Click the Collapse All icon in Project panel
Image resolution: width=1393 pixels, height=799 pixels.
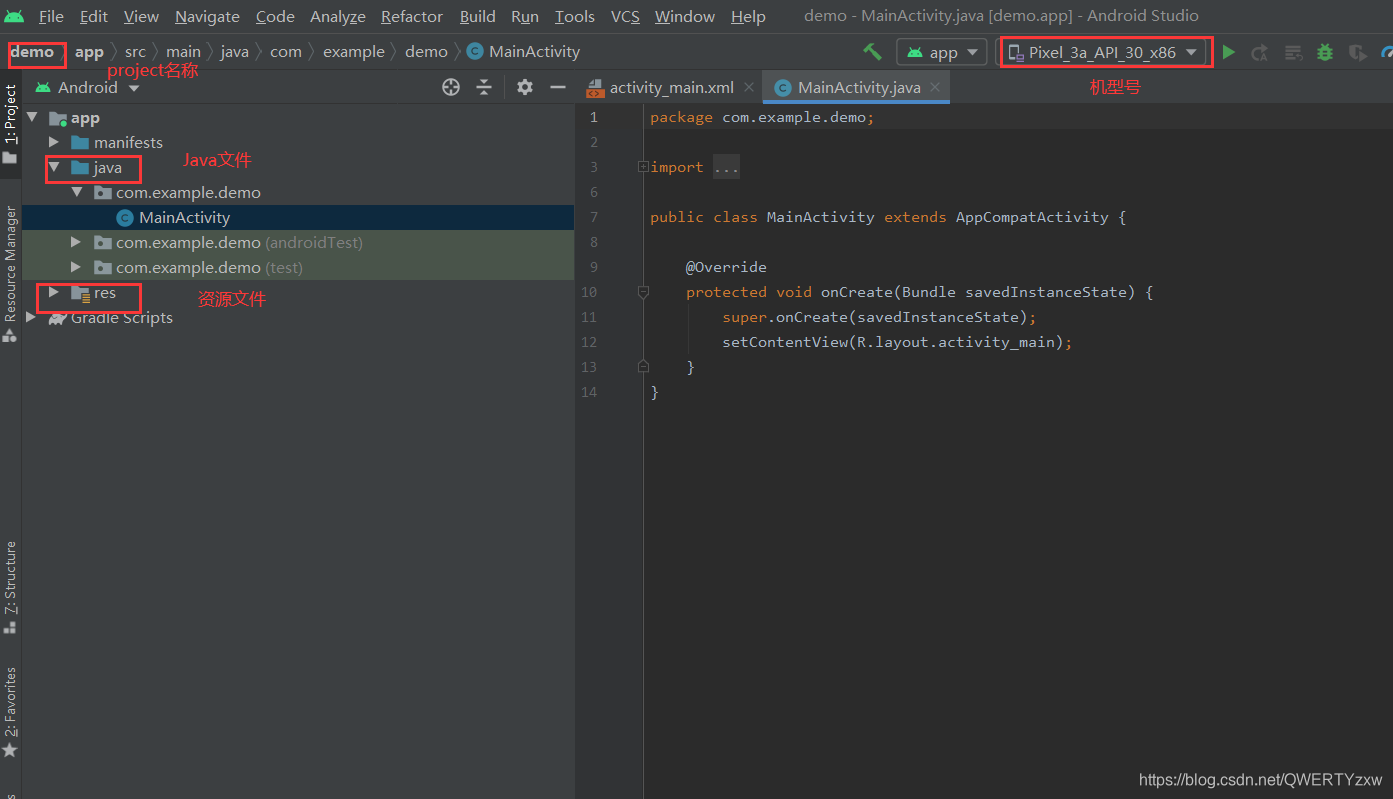click(x=484, y=88)
